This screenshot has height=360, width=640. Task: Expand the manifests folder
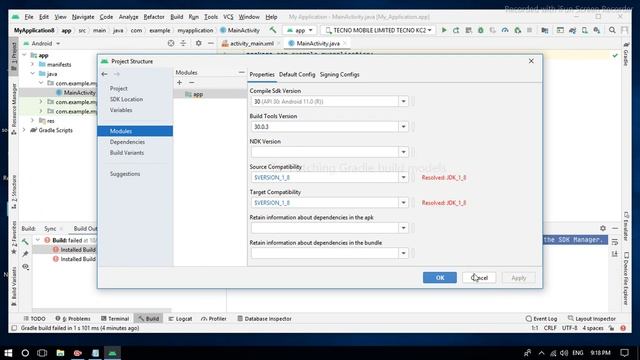[32, 64]
